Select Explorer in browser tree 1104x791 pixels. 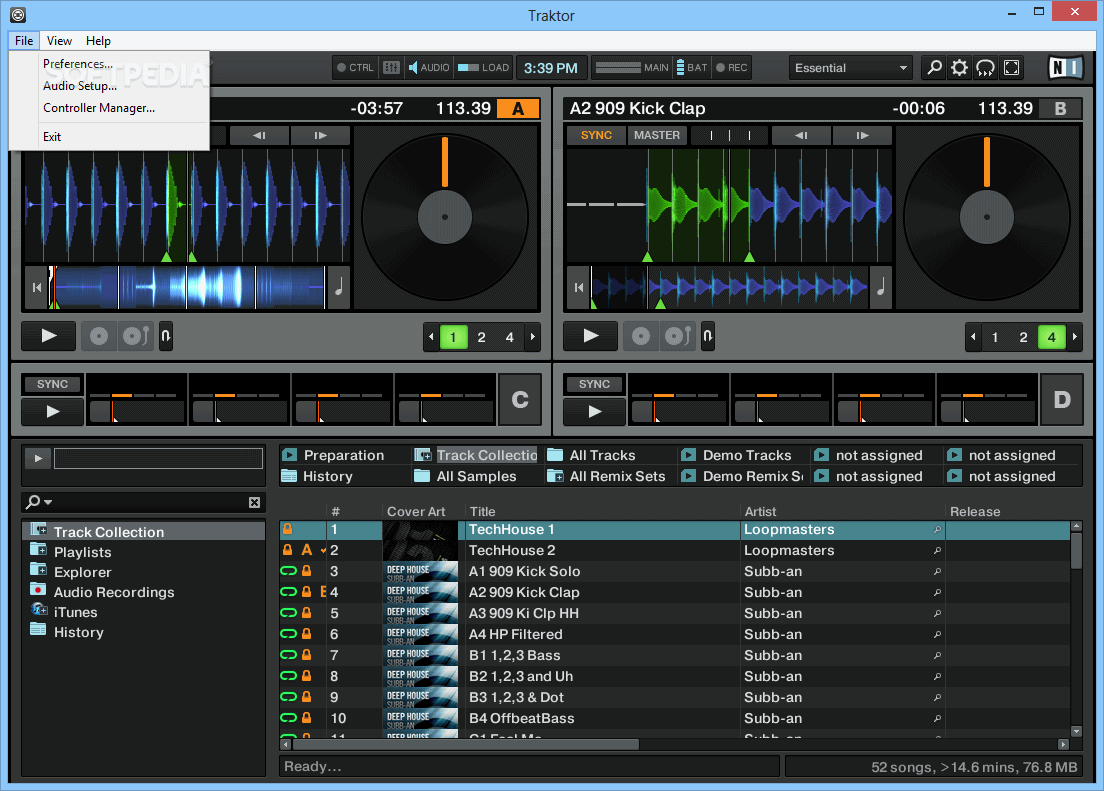tap(83, 572)
